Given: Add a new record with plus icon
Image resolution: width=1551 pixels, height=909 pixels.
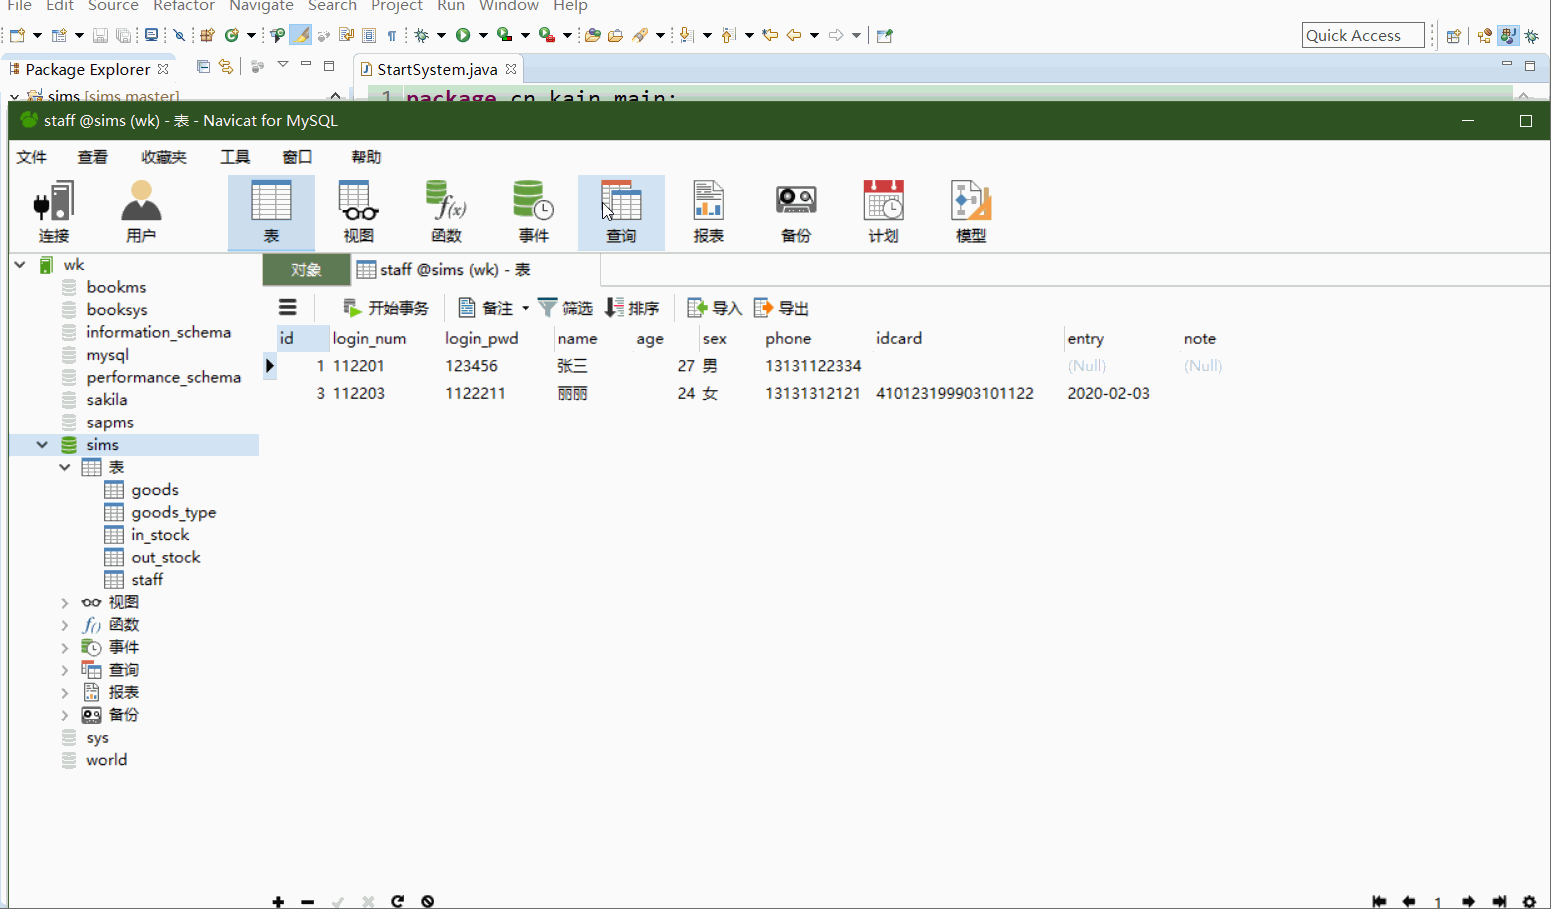Looking at the screenshot, I should tap(278, 902).
